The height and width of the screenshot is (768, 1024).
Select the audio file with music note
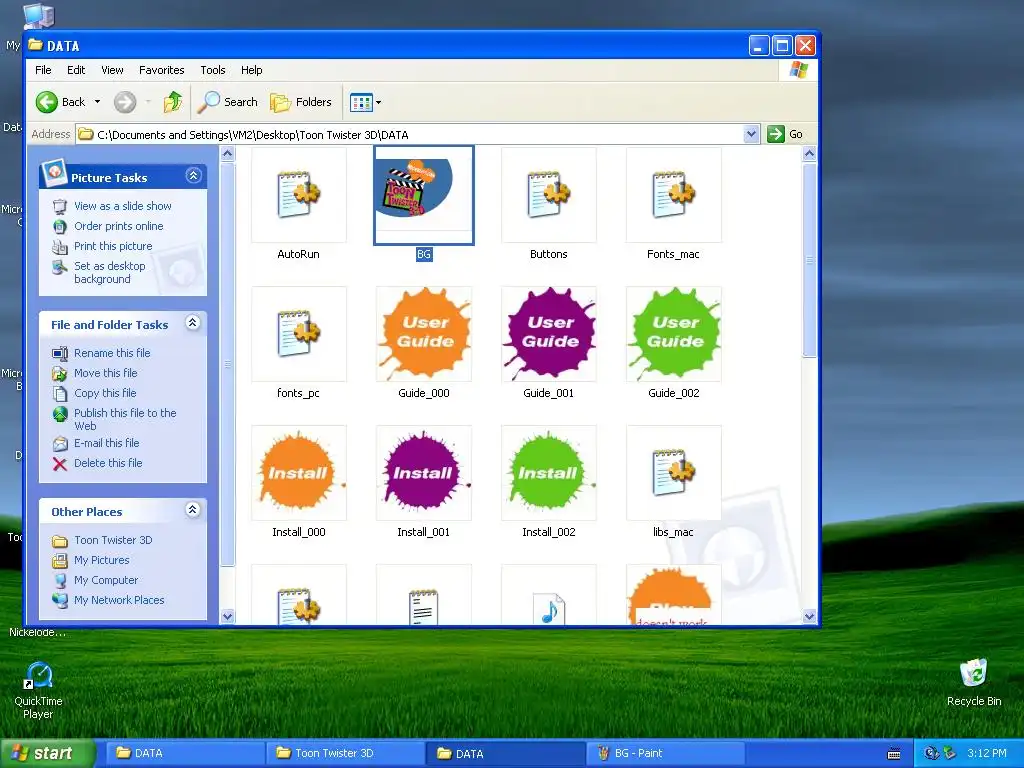coord(549,594)
